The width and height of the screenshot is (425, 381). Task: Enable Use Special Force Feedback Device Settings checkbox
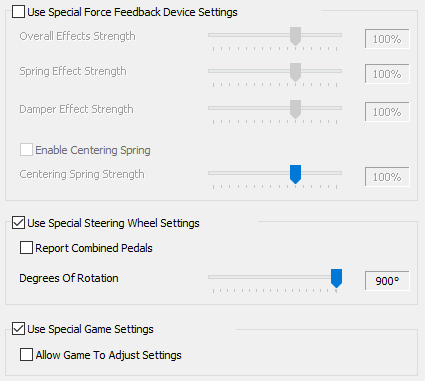(18, 12)
